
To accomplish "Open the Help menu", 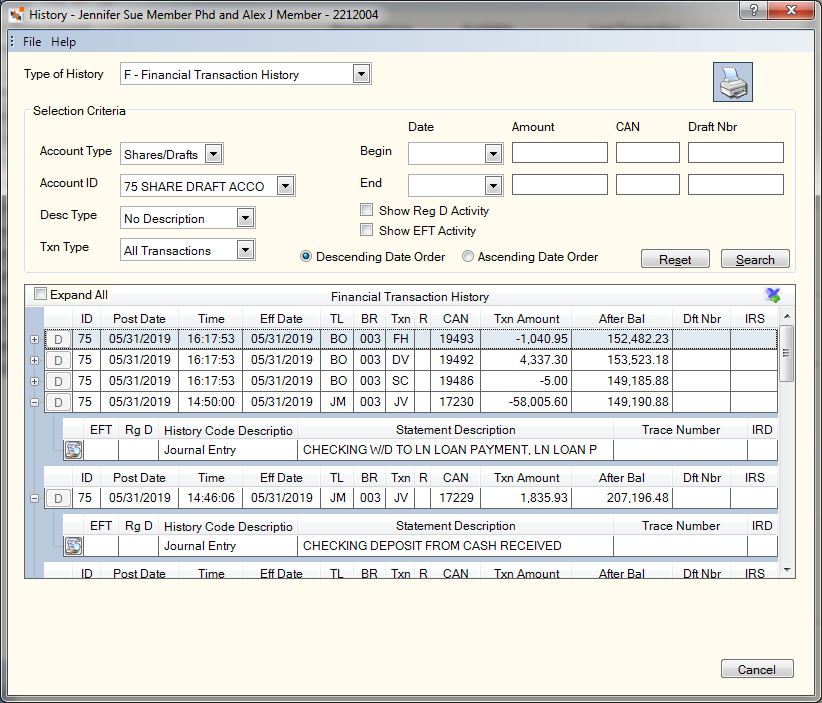I will click(63, 41).
